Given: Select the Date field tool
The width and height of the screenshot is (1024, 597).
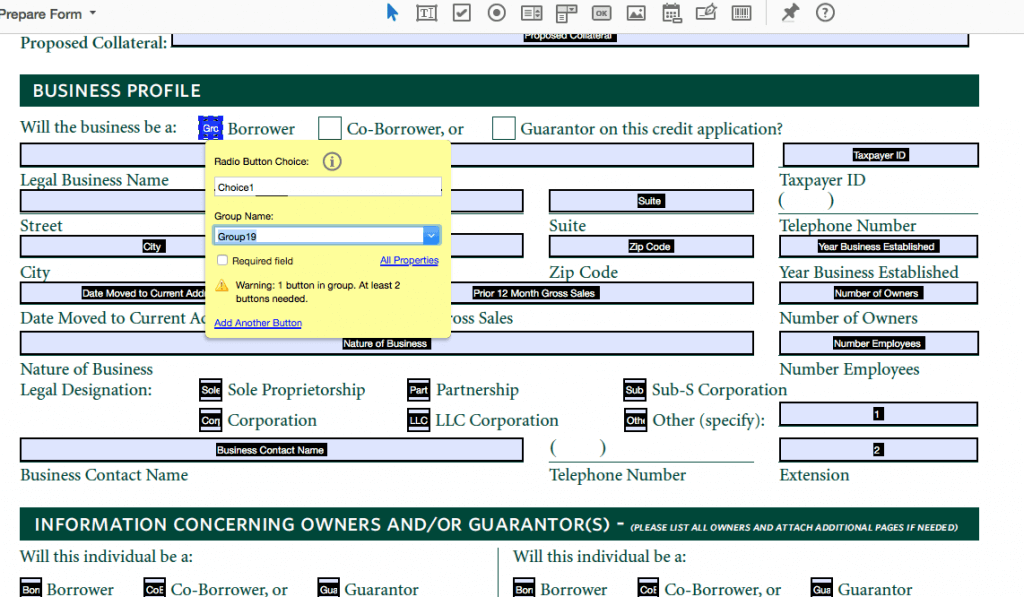Looking at the screenshot, I should pos(670,13).
